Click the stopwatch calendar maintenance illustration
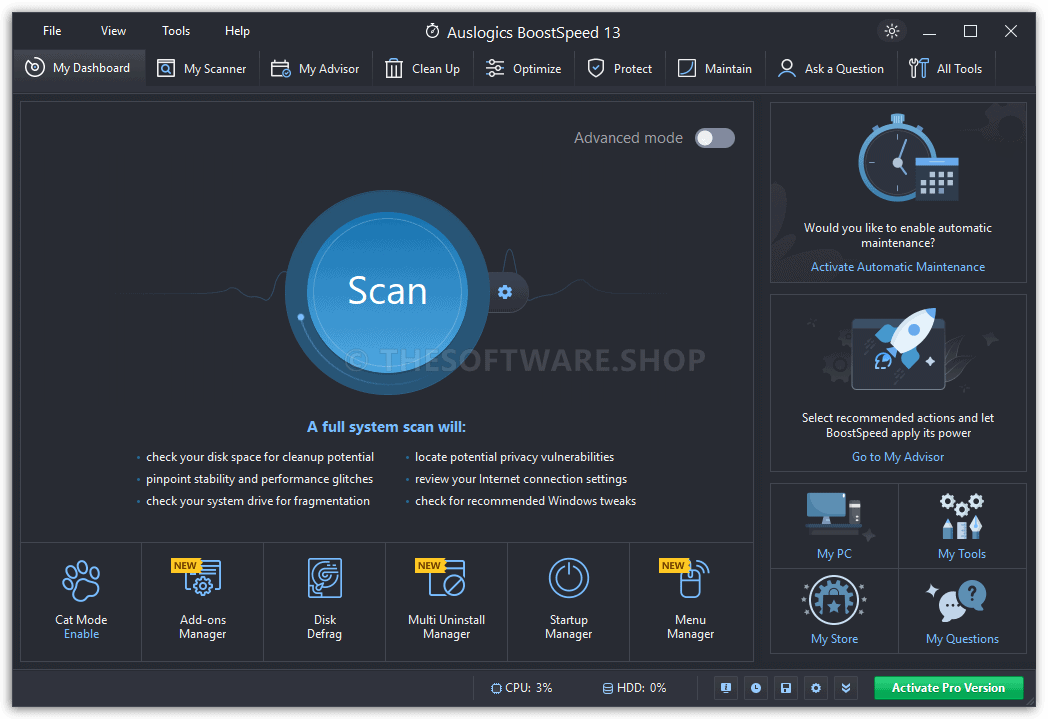This screenshot has width=1048, height=719. (908, 158)
